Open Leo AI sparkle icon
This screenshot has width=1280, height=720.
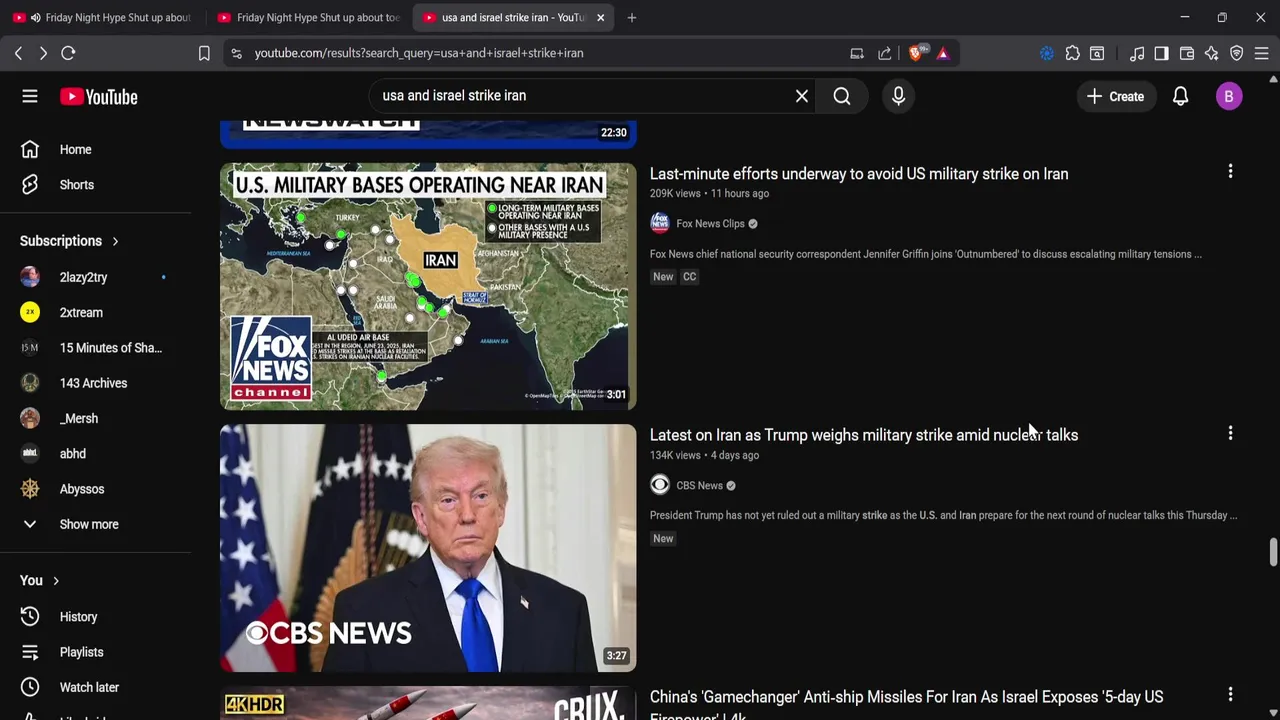(x=1212, y=53)
